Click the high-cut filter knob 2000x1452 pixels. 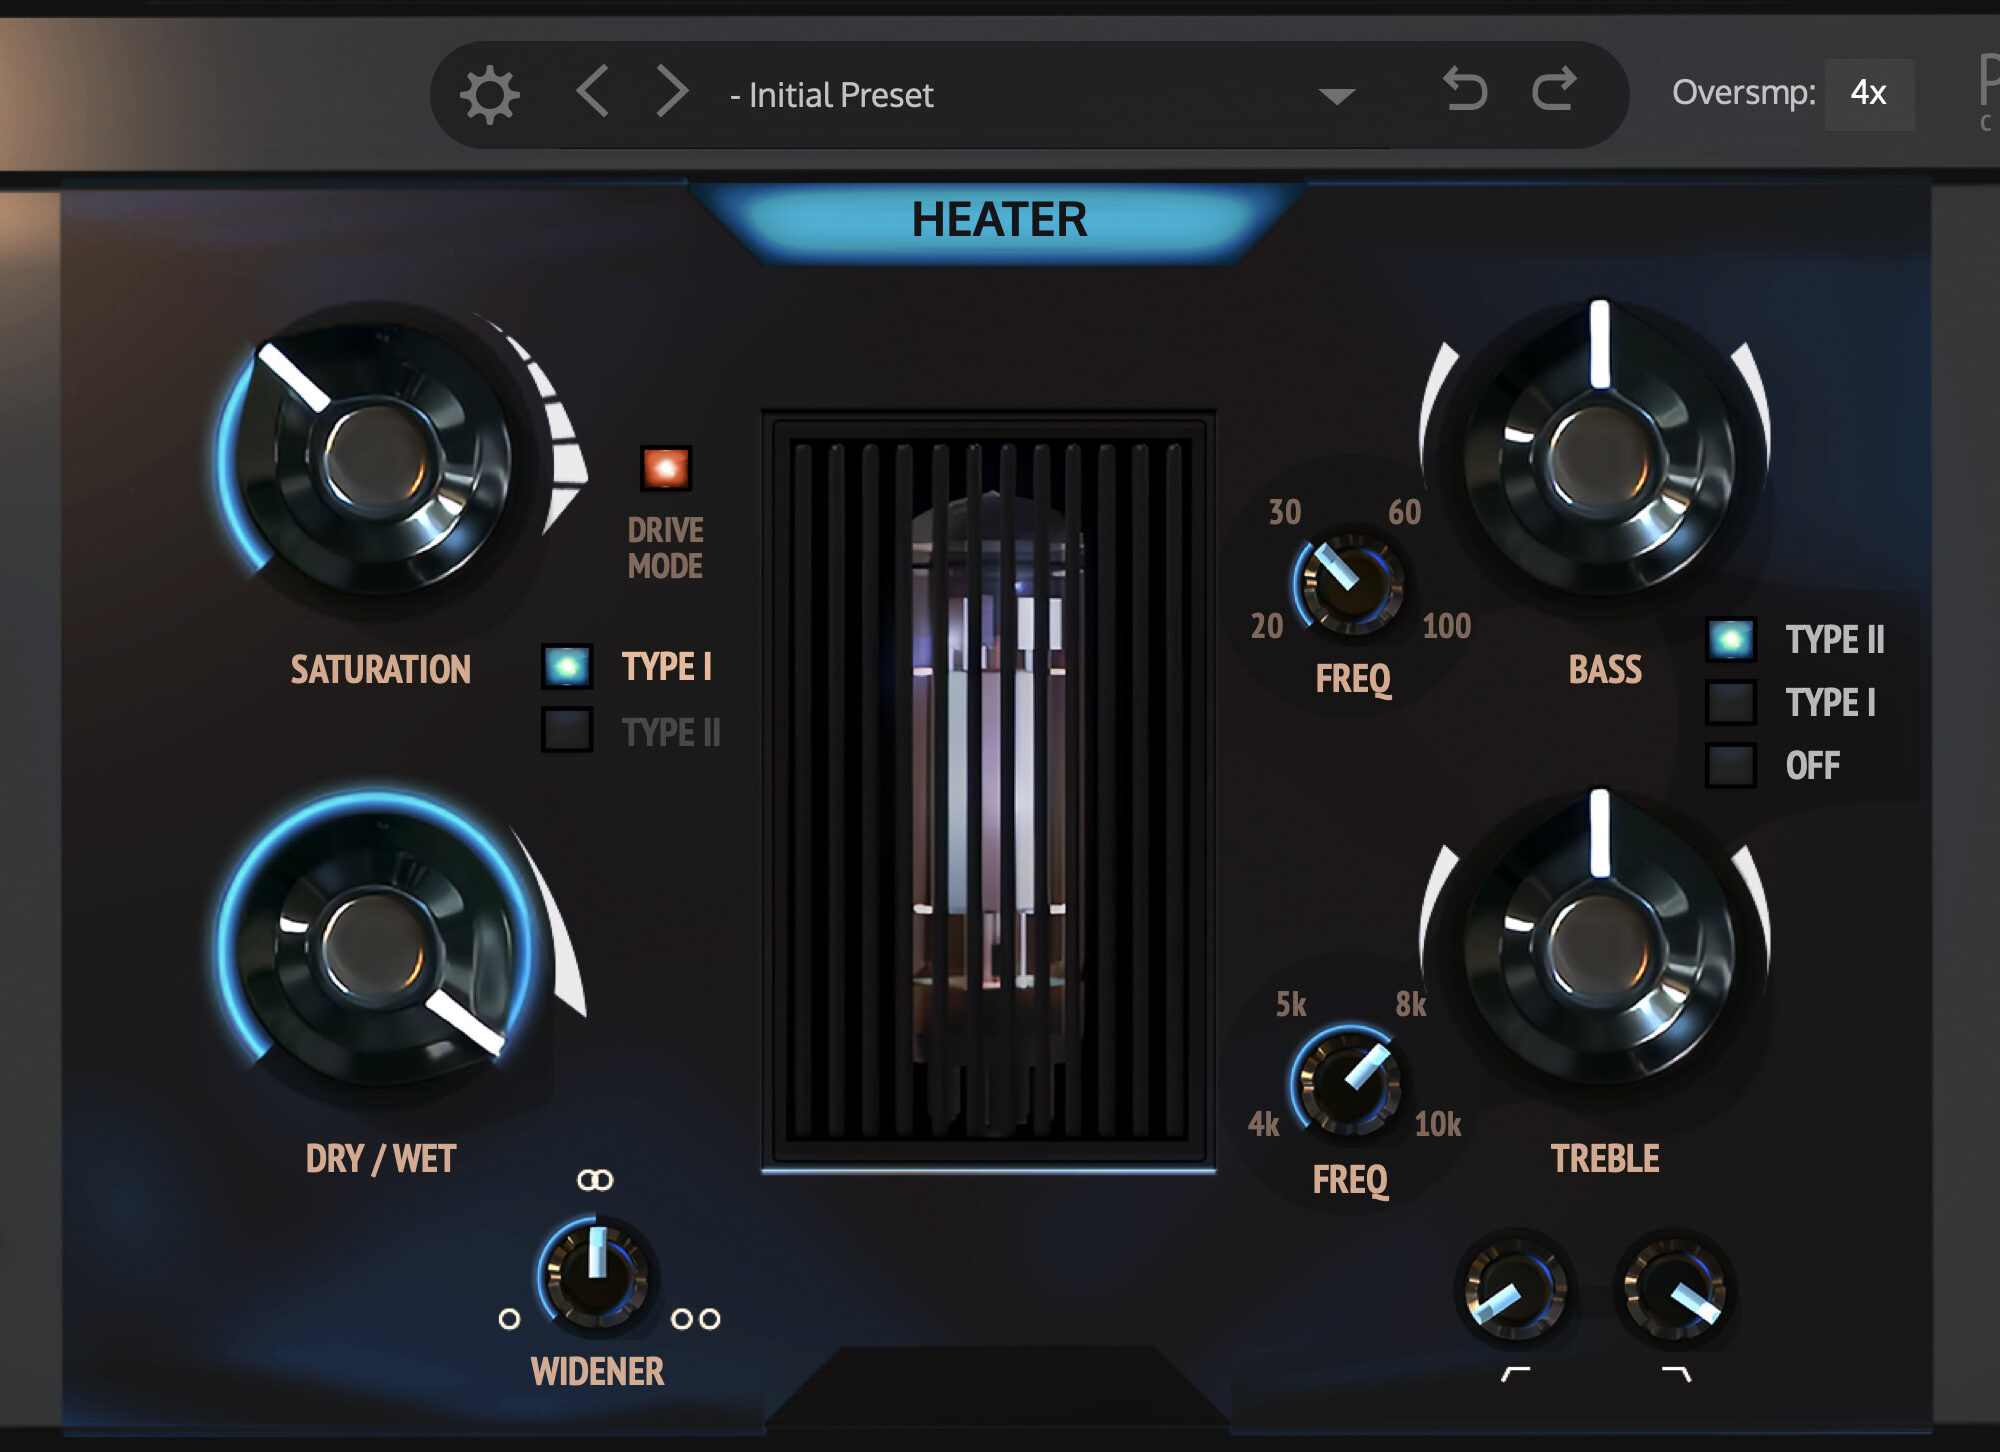tap(1676, 1292)
